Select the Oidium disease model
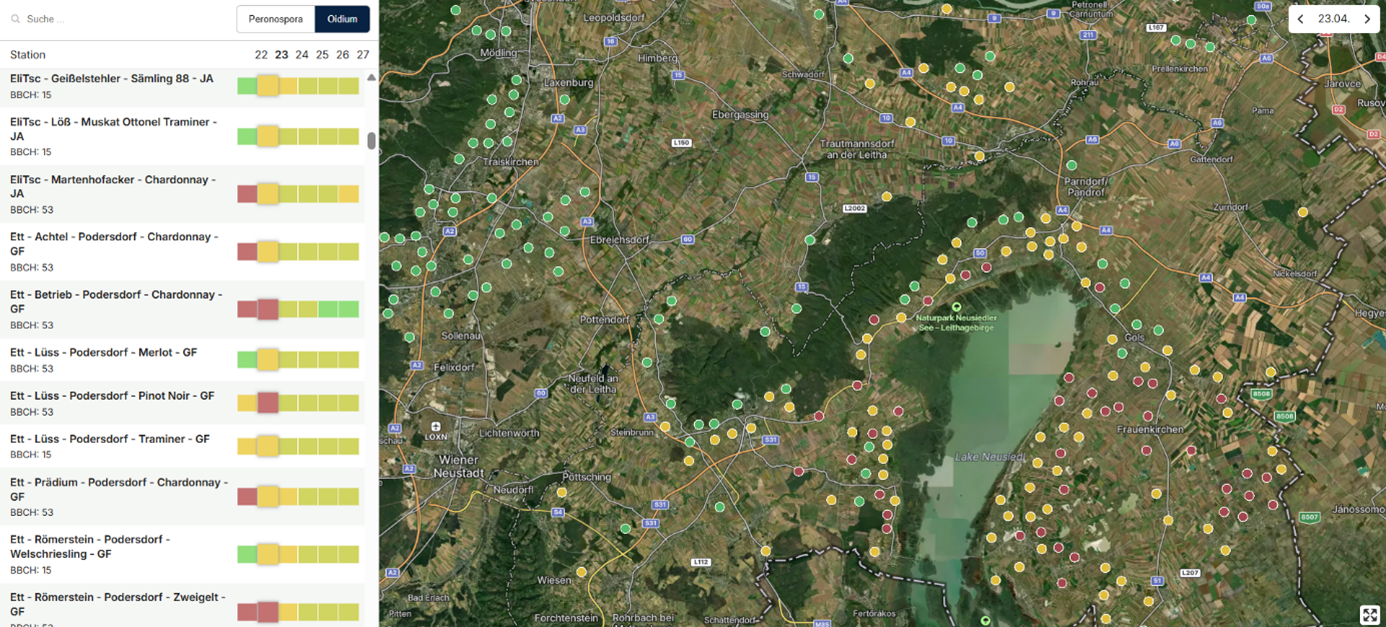Viewport: 1386px width, 627px height. click(x=342, y=19)
